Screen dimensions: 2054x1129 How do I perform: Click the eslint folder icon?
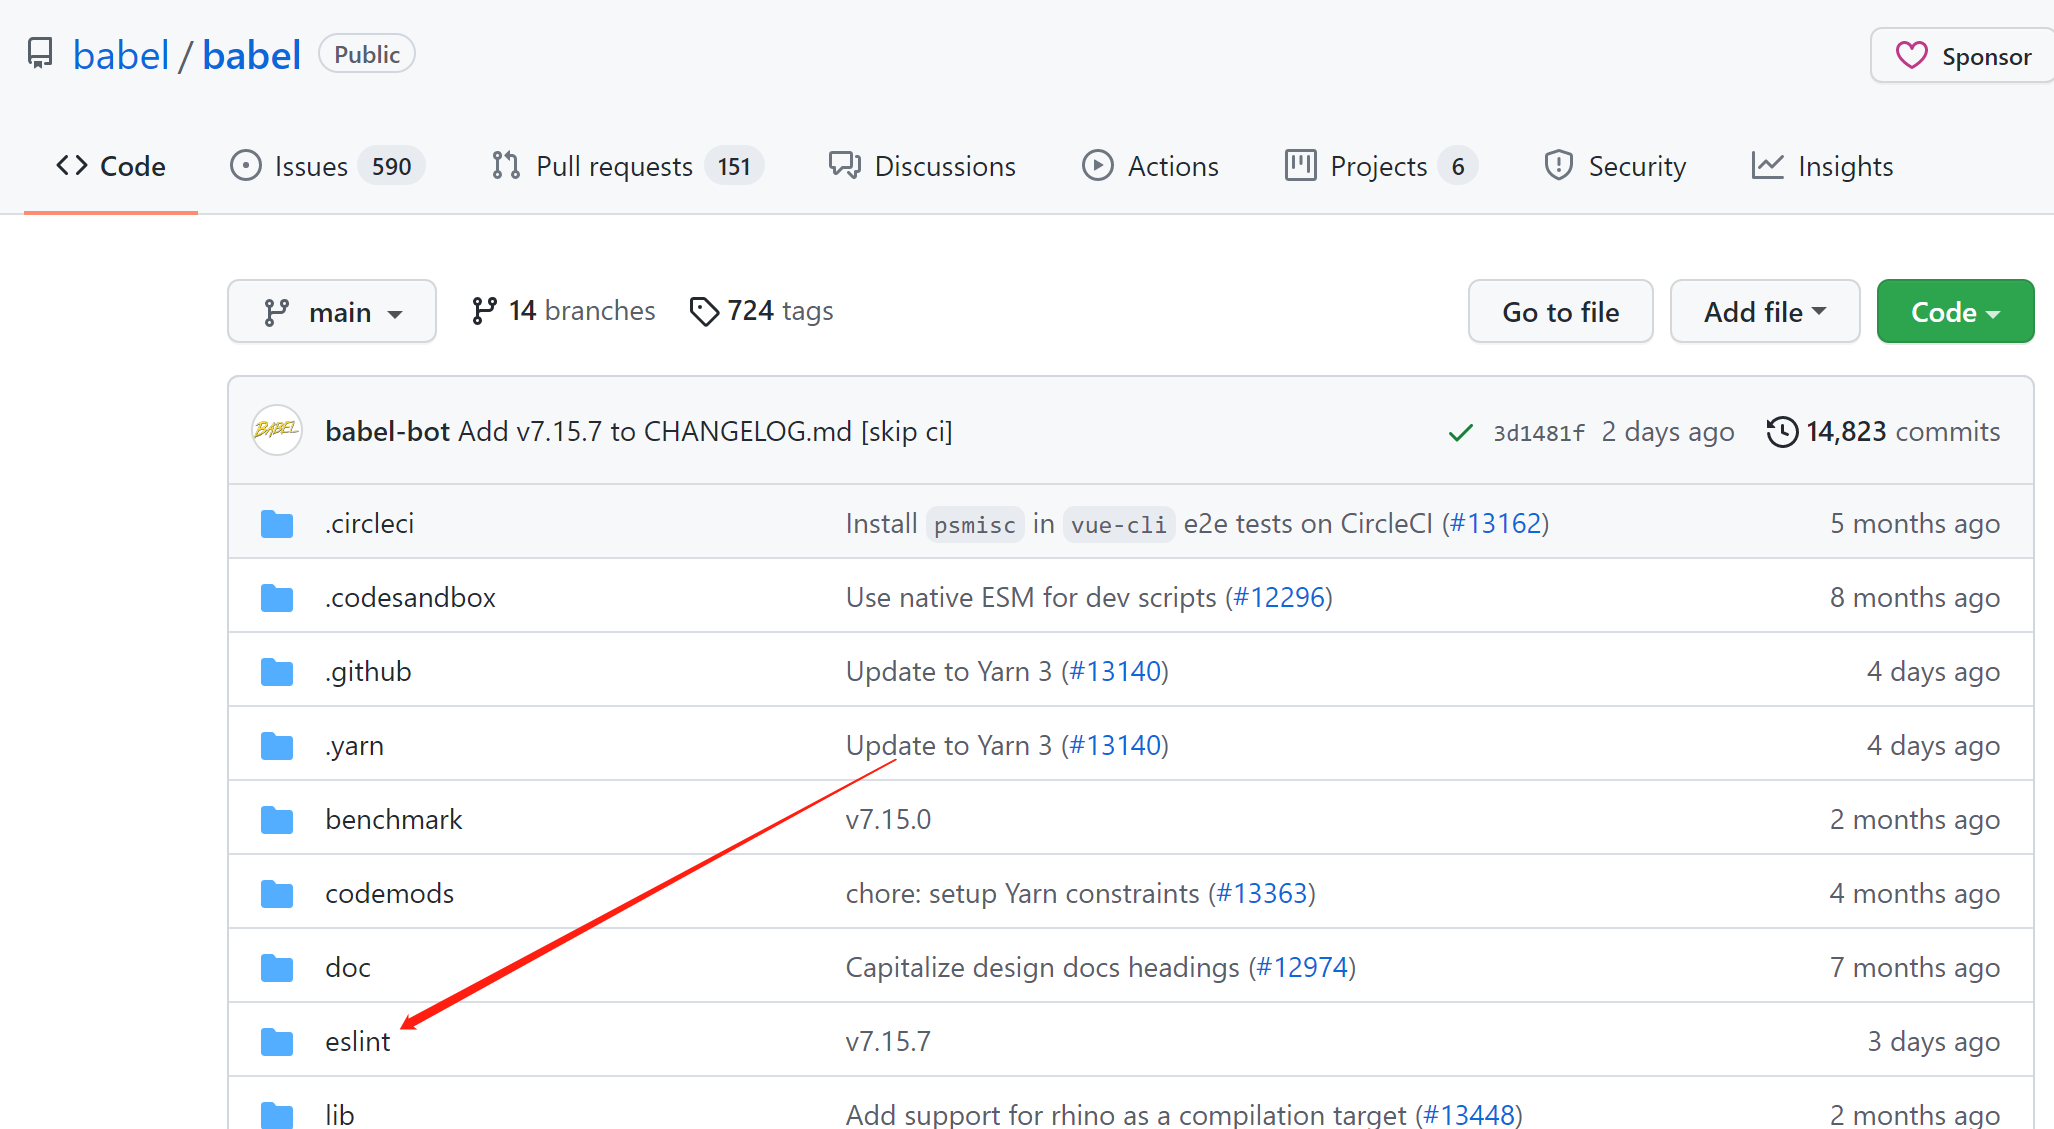tap(277, 1042)
